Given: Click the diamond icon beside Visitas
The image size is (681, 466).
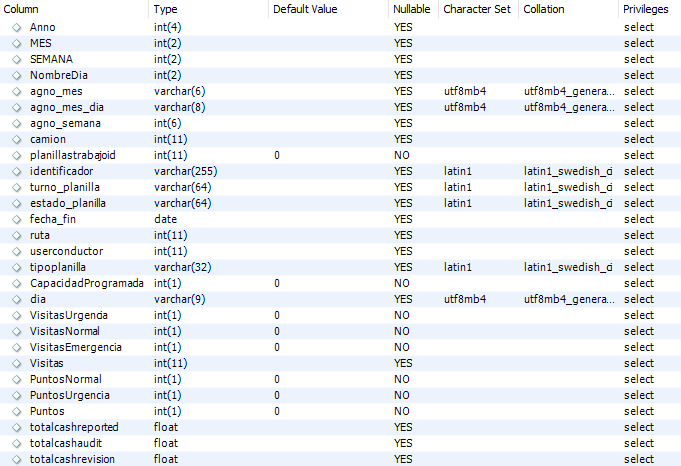Looking at the screenshot, I should 17,364.
